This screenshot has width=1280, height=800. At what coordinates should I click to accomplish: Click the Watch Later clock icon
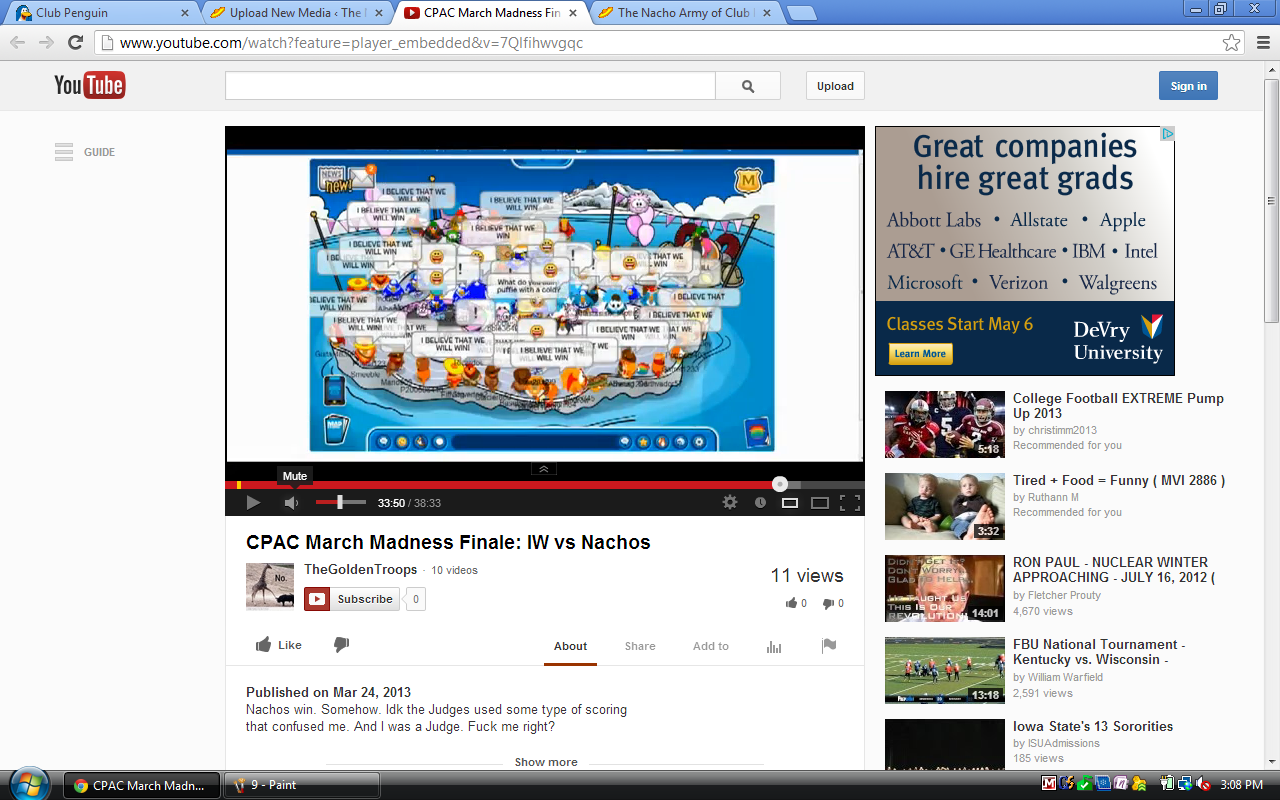tap(760, 503)
